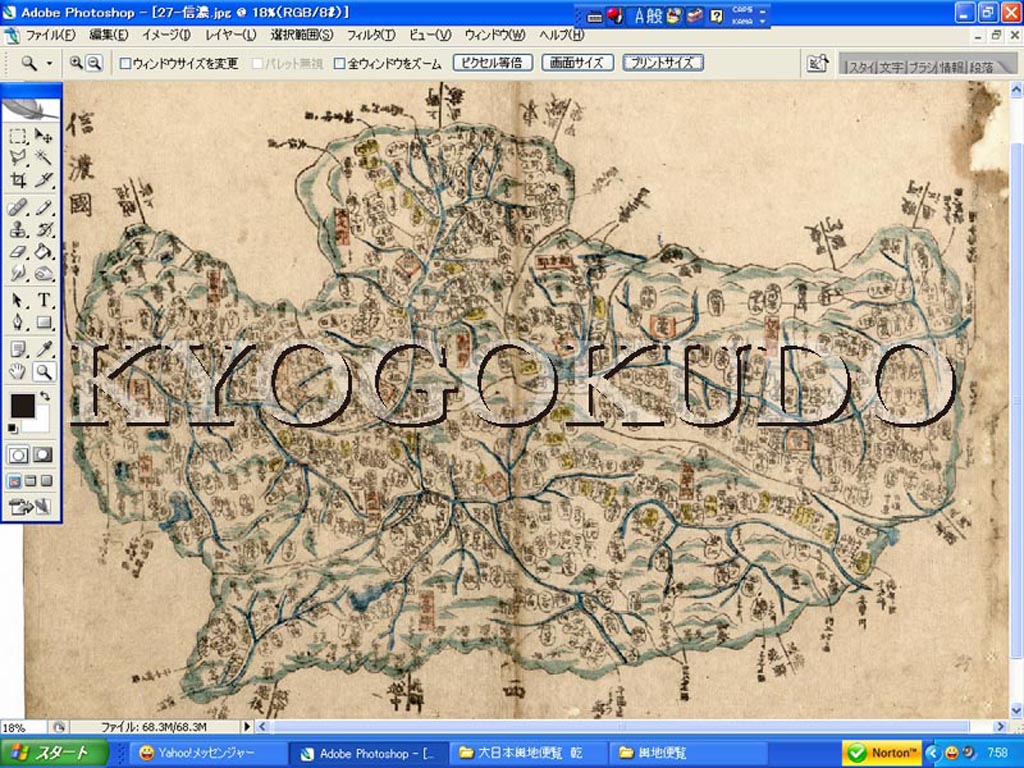This screenshot has height=768, width=1024.
Task: Open the イメージ(I) menu
Action: (x=166, y=35)
